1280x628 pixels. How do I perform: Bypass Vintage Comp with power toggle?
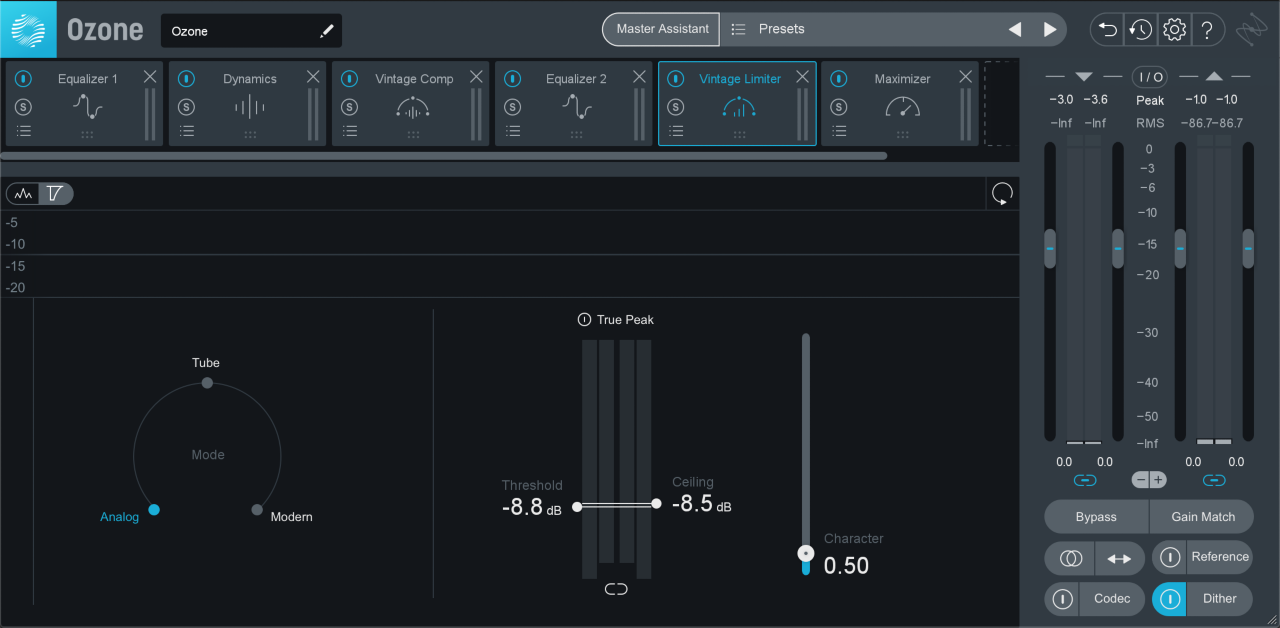tap(350, 79)
